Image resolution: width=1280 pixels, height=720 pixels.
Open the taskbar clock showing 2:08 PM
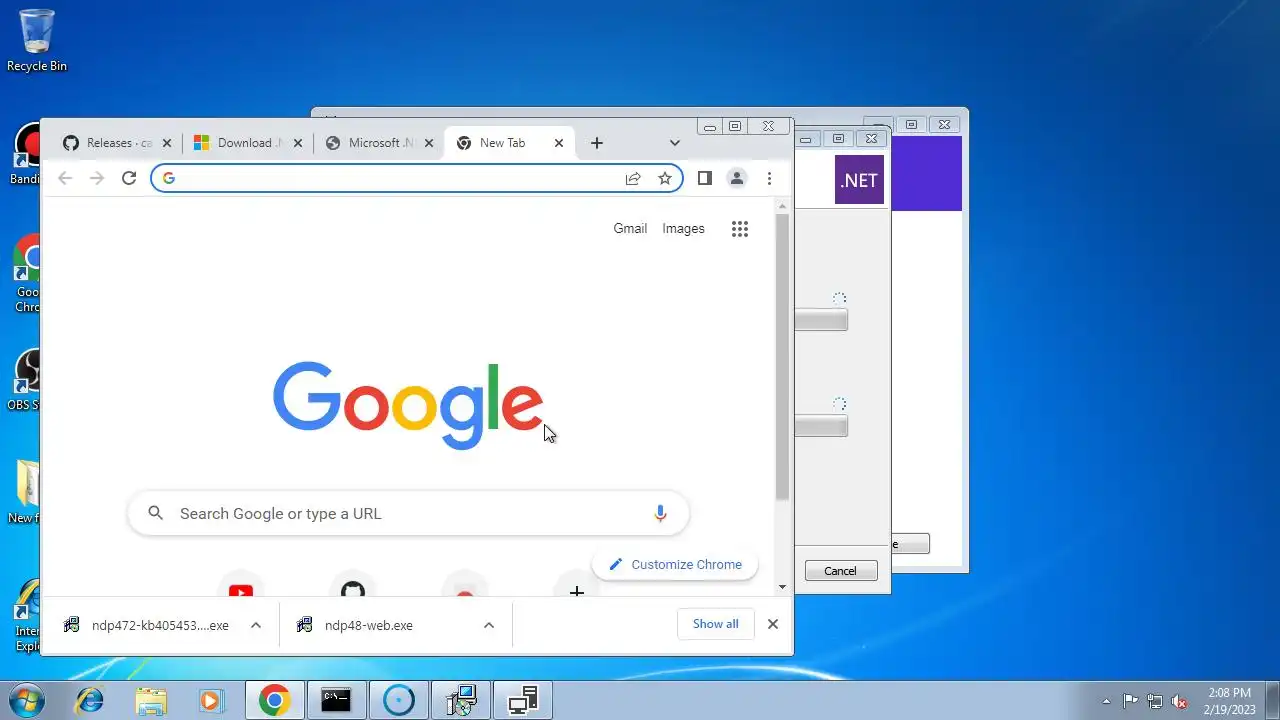coord(1229,700)
